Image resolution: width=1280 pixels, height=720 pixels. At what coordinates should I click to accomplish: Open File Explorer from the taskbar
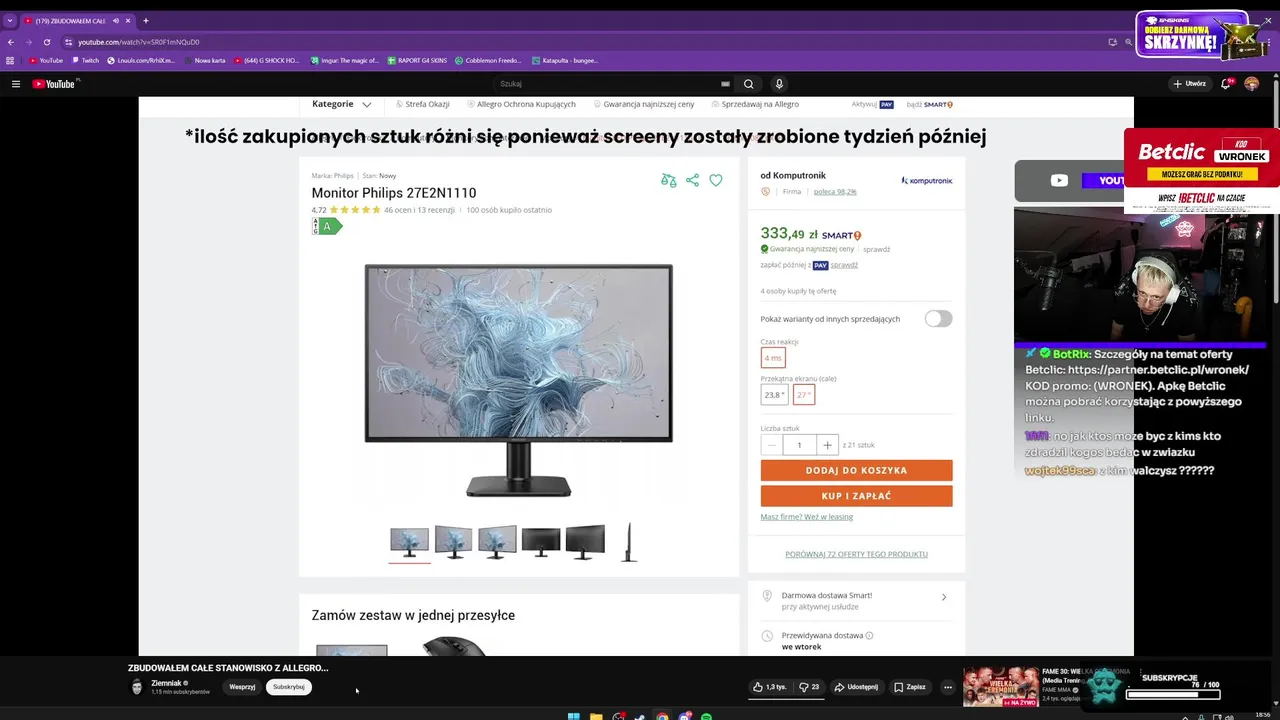(596, 717)
